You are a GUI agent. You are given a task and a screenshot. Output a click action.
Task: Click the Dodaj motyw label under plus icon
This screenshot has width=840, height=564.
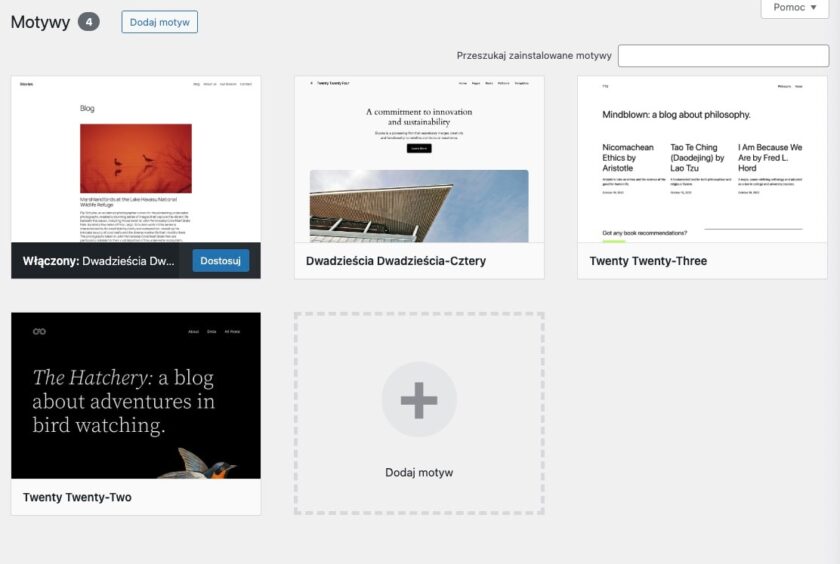coord(419,472)
